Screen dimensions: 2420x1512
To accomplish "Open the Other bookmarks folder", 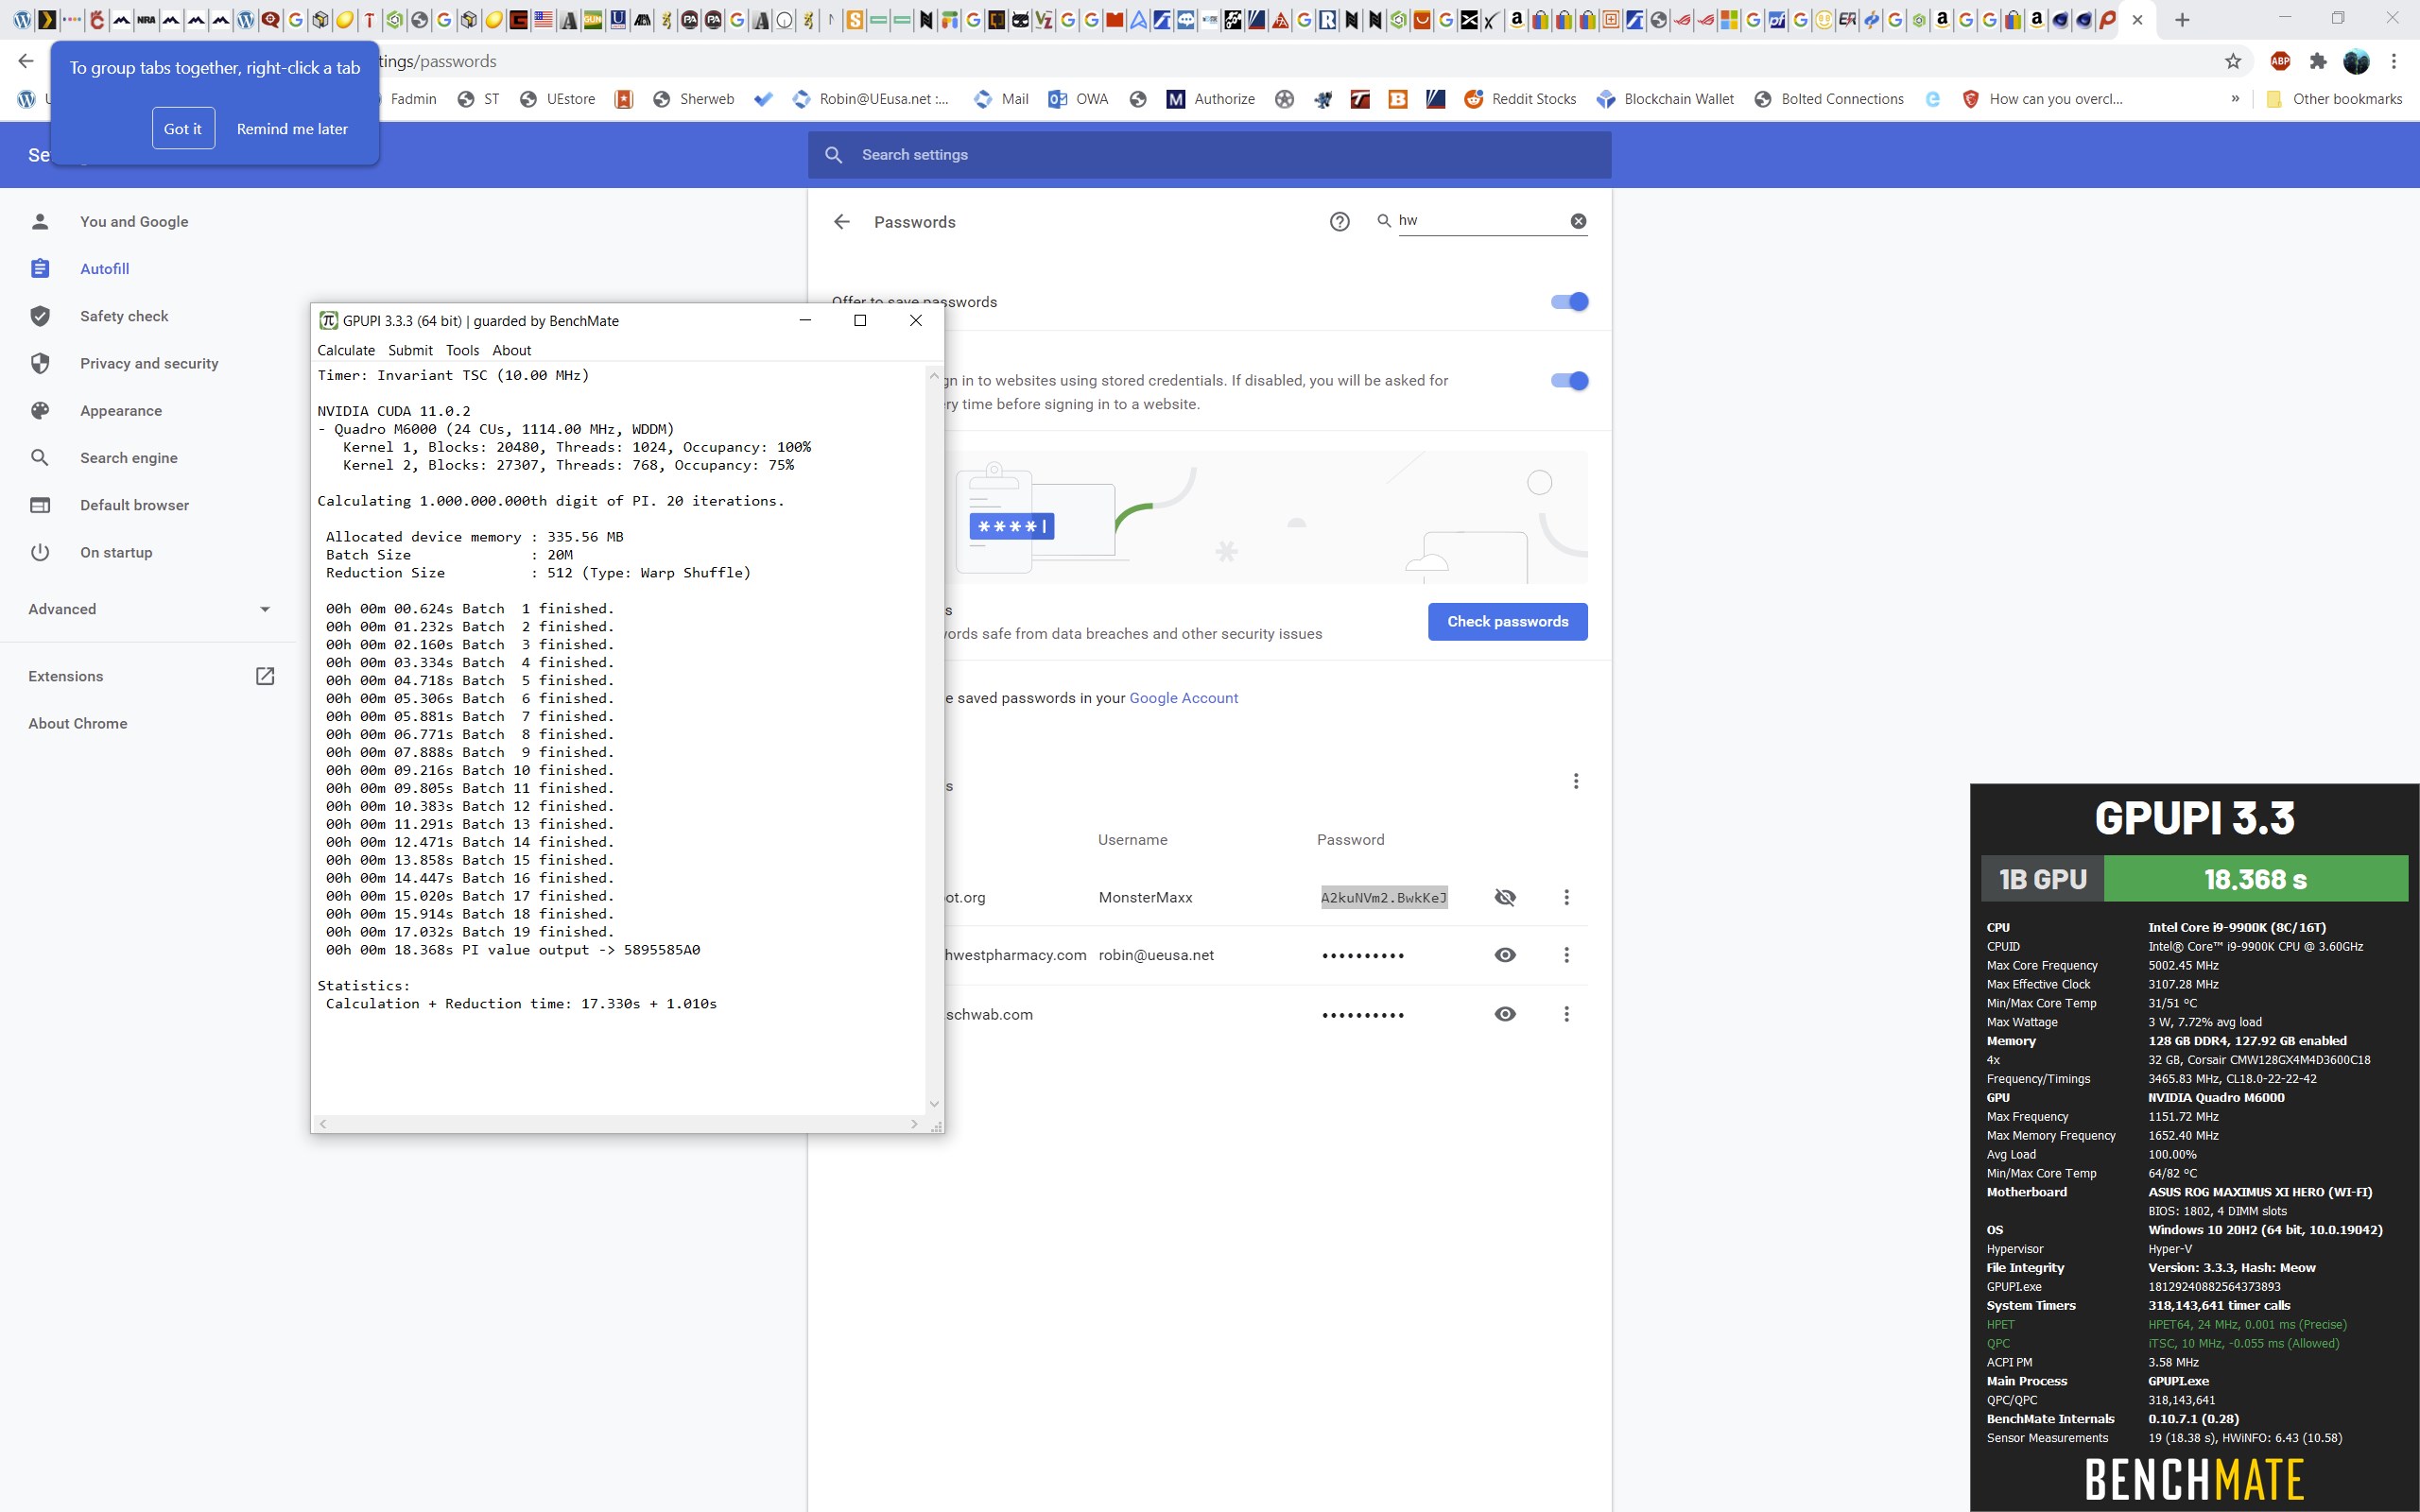I will (x=2334, y=99).
